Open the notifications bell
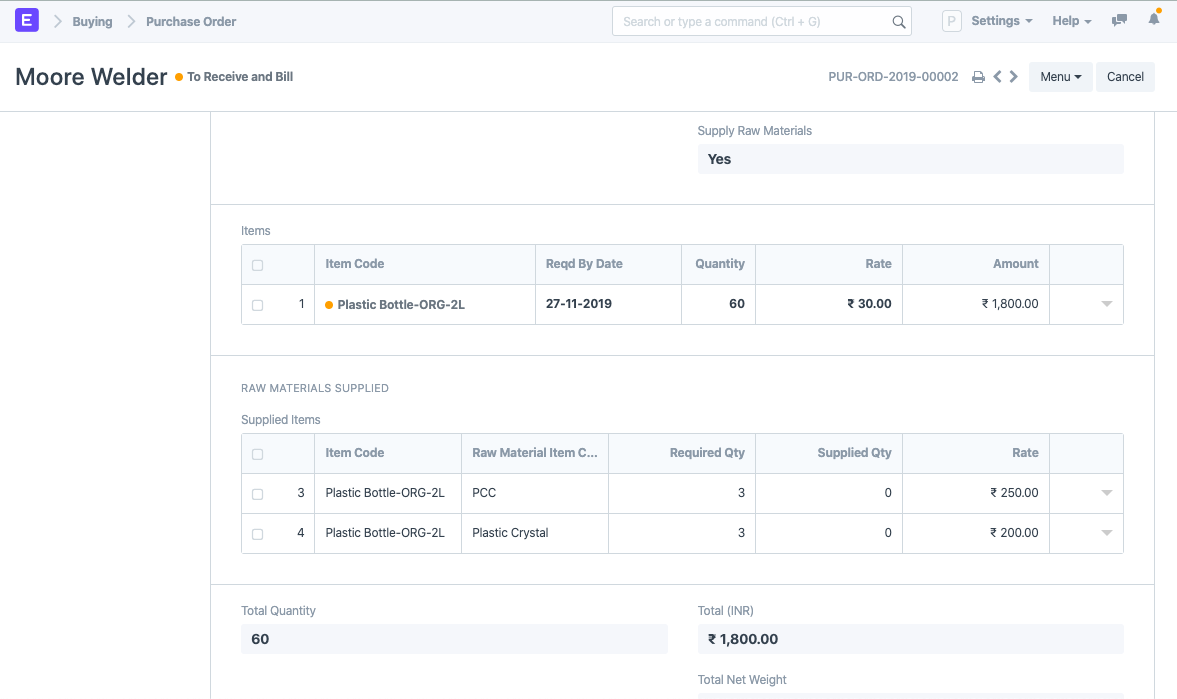The height and width of the screenshot is (699, 1177). point(1154,20)
